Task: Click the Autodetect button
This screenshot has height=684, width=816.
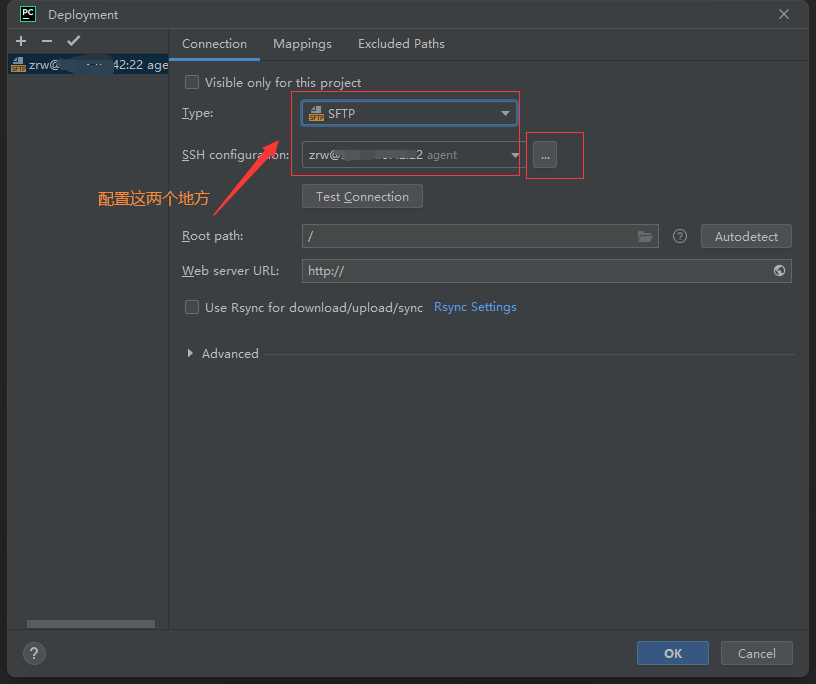Action: (746, 237)
